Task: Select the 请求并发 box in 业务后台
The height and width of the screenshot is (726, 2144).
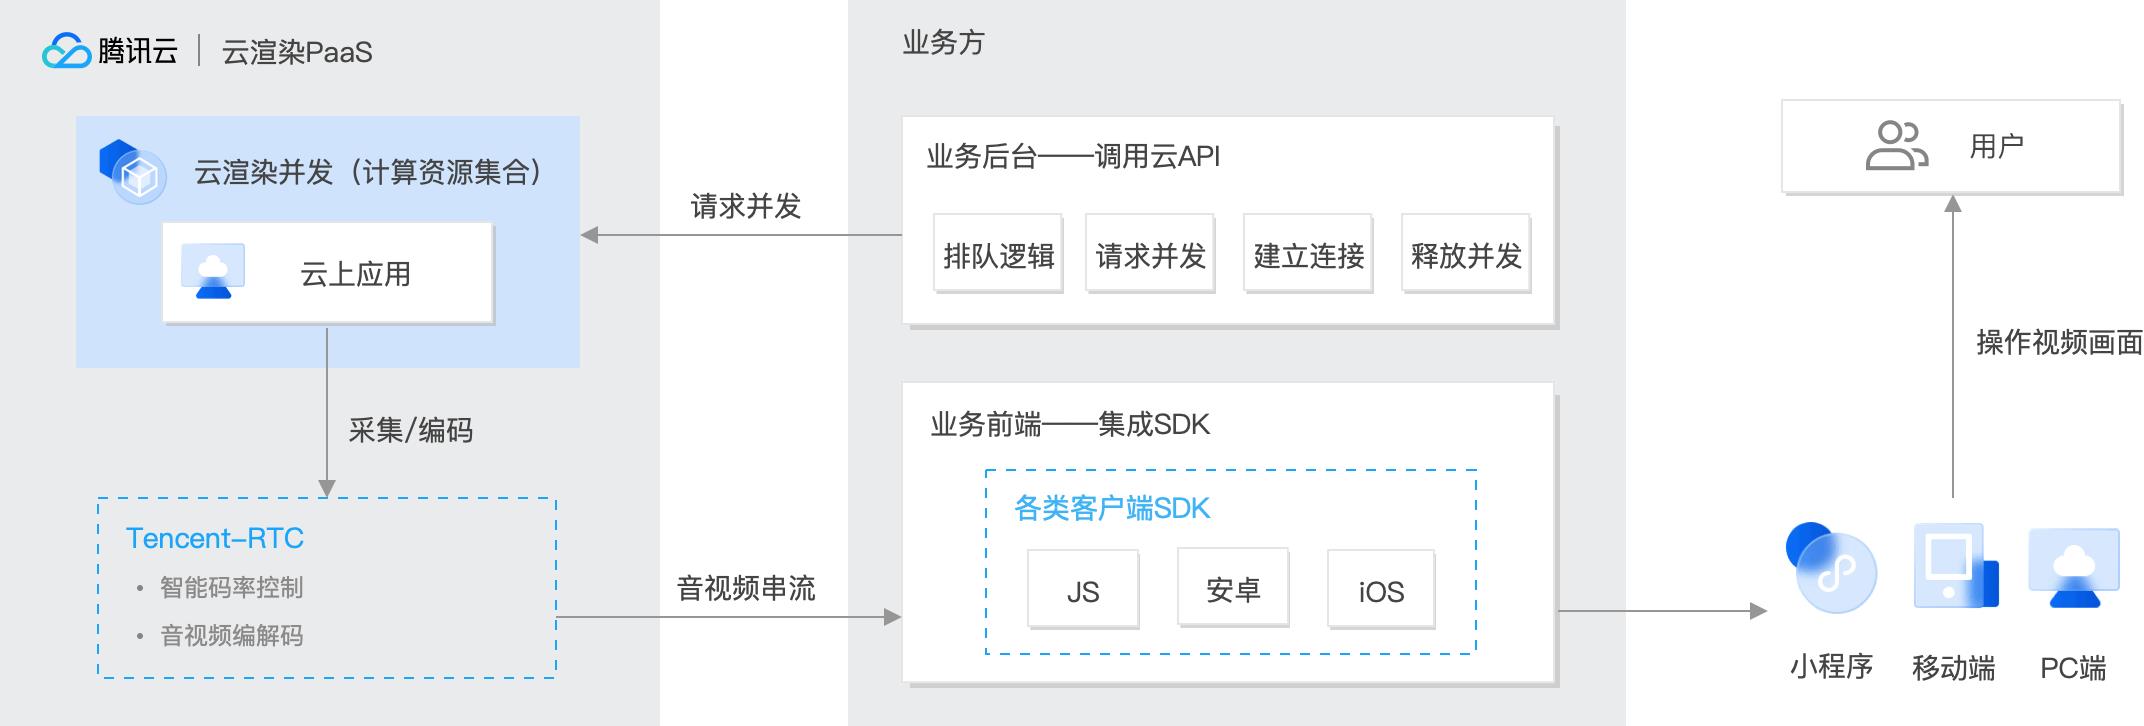Action: click(1150, 254)
